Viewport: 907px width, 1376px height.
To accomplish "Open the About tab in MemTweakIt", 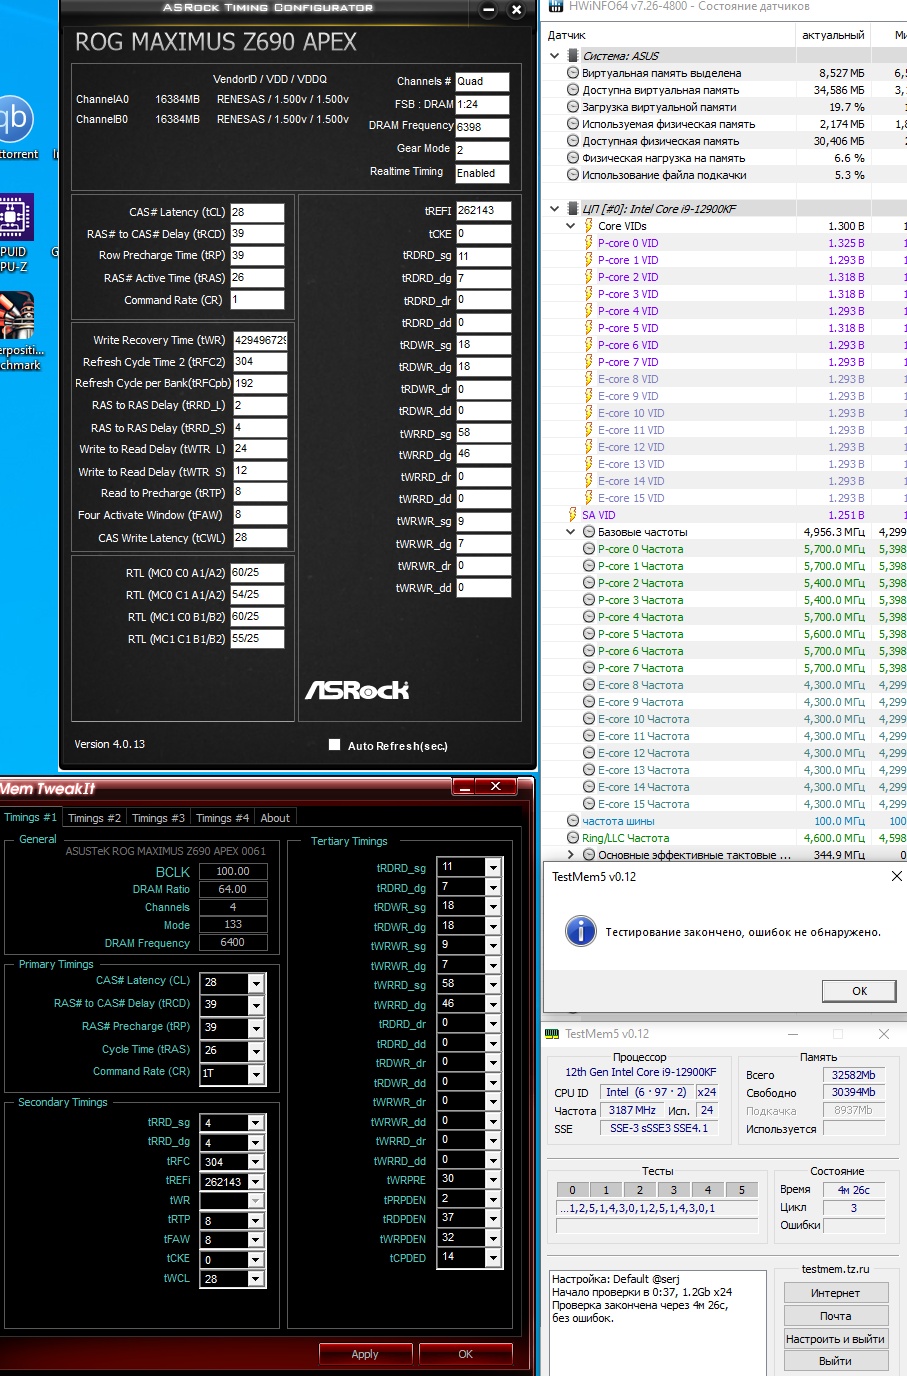I will click(x=275, y=818).
